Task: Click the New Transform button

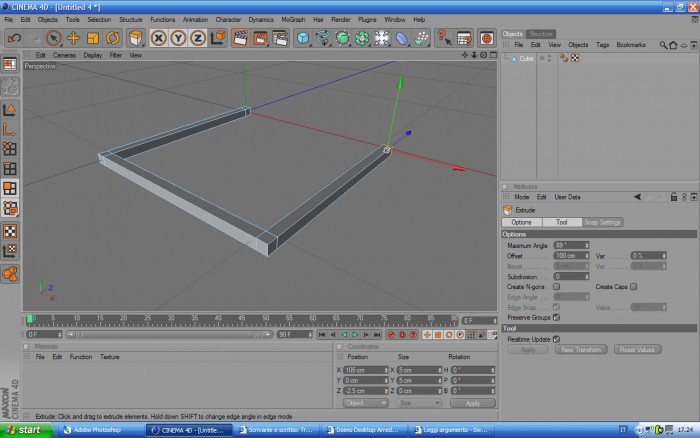Action: [581, 350]
